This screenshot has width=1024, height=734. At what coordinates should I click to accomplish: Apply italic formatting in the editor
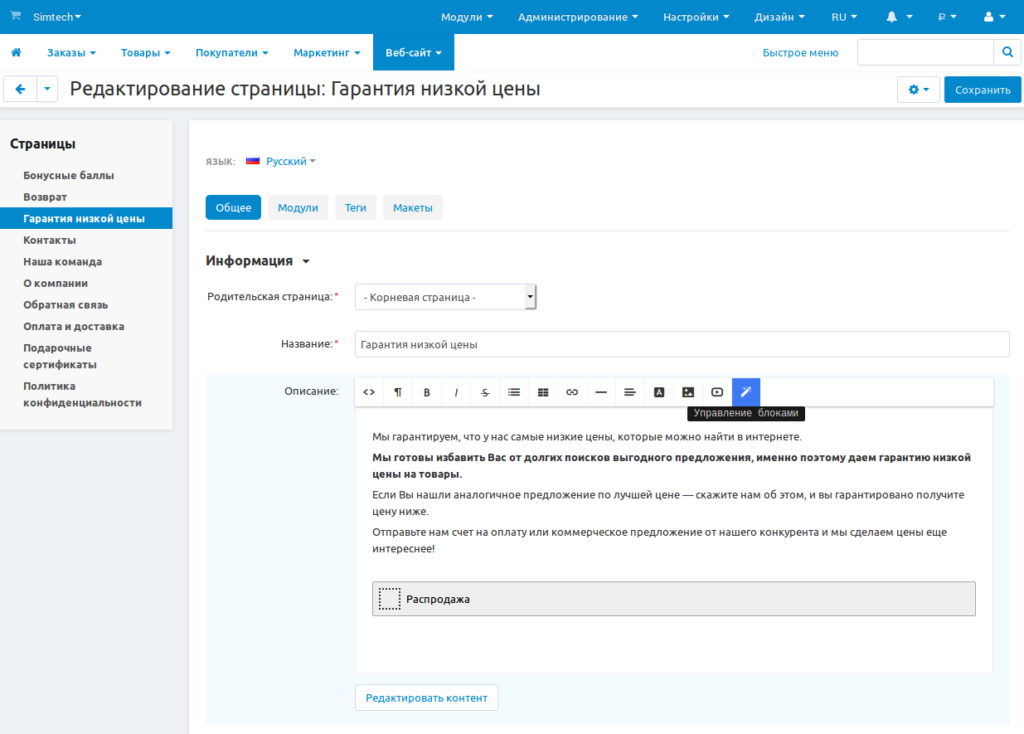(456, 392)
